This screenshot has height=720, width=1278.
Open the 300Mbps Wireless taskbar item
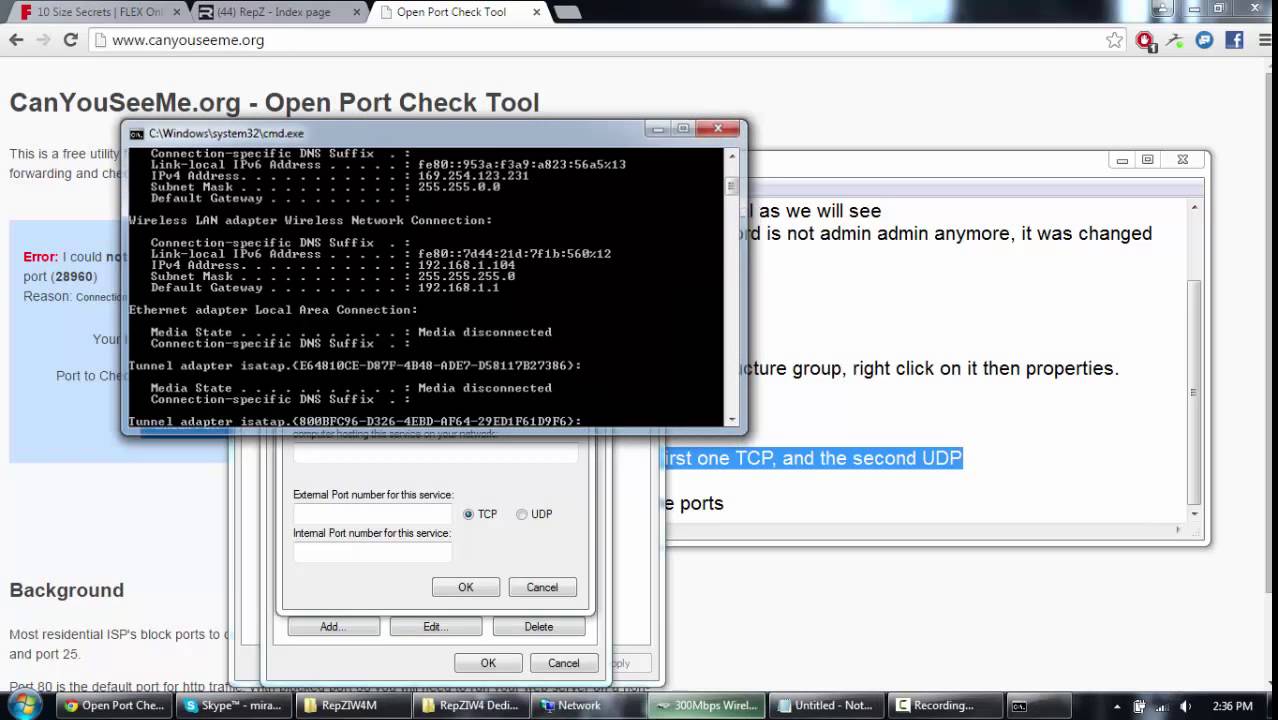coord(708,705)
